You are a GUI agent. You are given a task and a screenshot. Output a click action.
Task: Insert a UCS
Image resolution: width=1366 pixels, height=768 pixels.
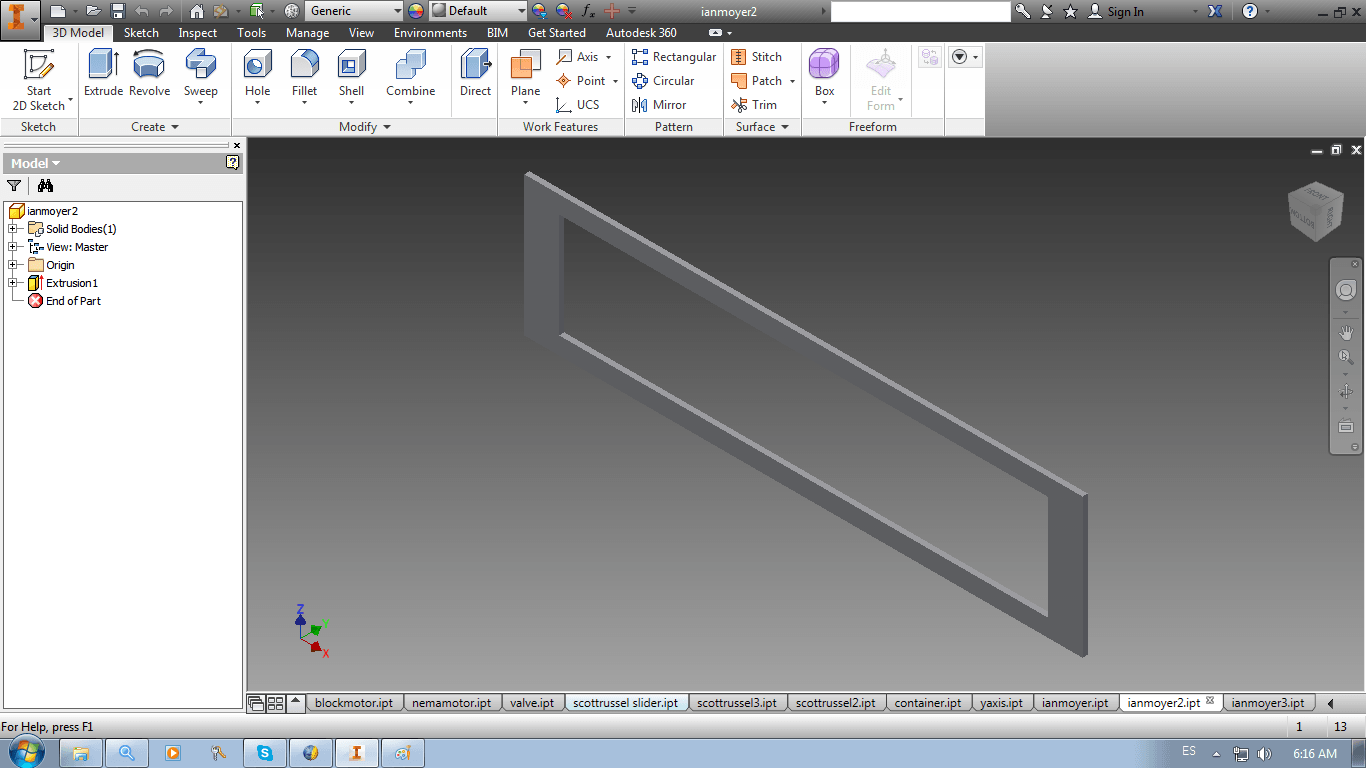pos(578,105)
